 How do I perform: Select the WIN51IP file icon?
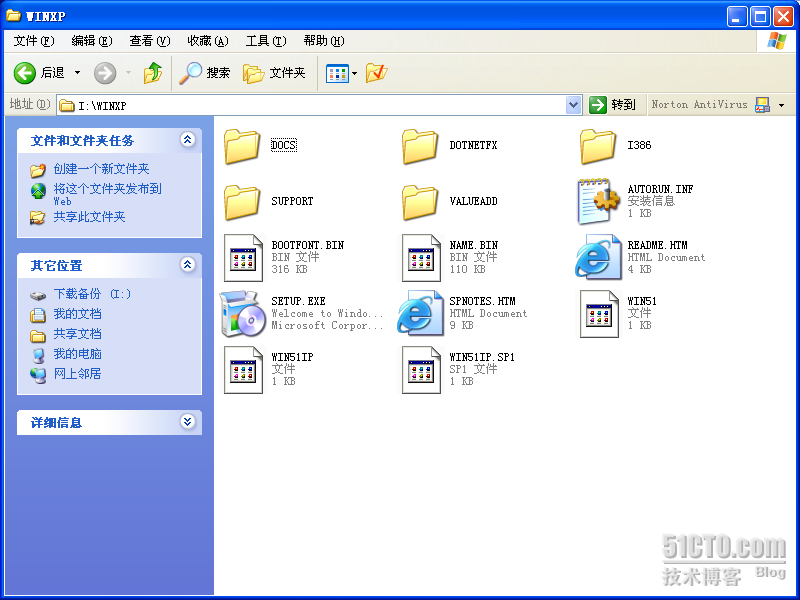click(243, 370)
